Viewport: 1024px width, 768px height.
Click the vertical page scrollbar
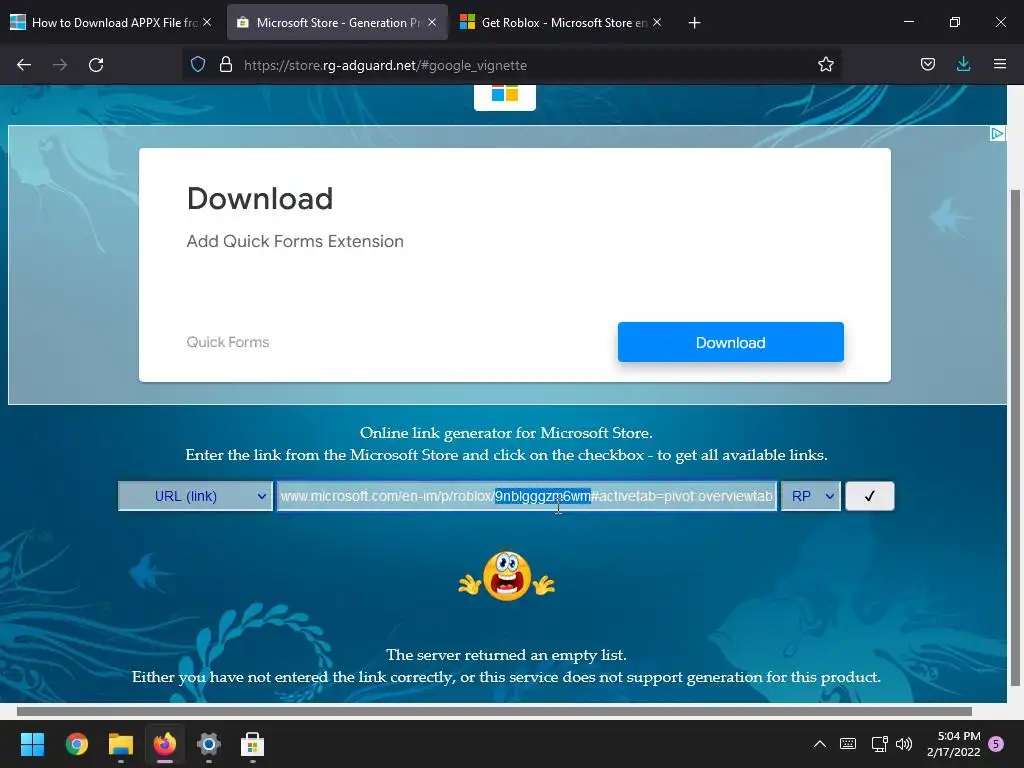[1015, 438]
